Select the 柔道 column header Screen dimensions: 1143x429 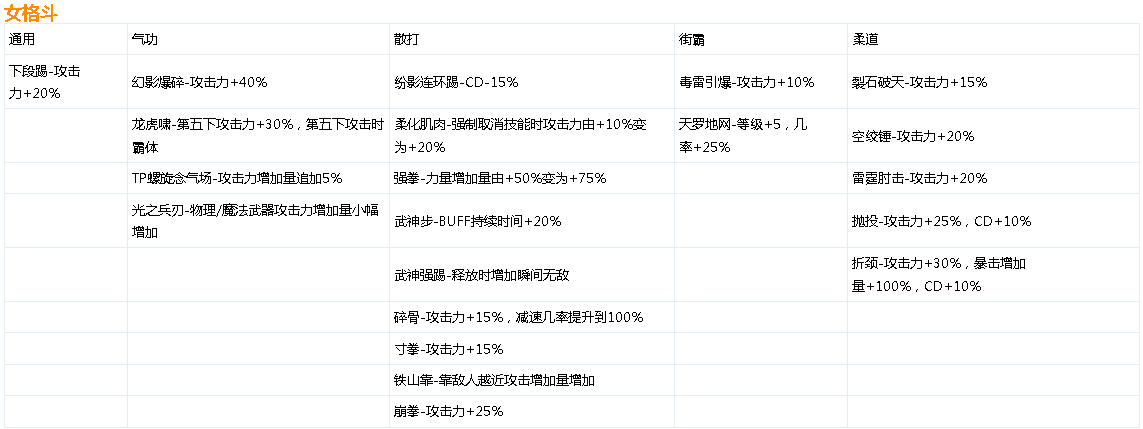994,39
